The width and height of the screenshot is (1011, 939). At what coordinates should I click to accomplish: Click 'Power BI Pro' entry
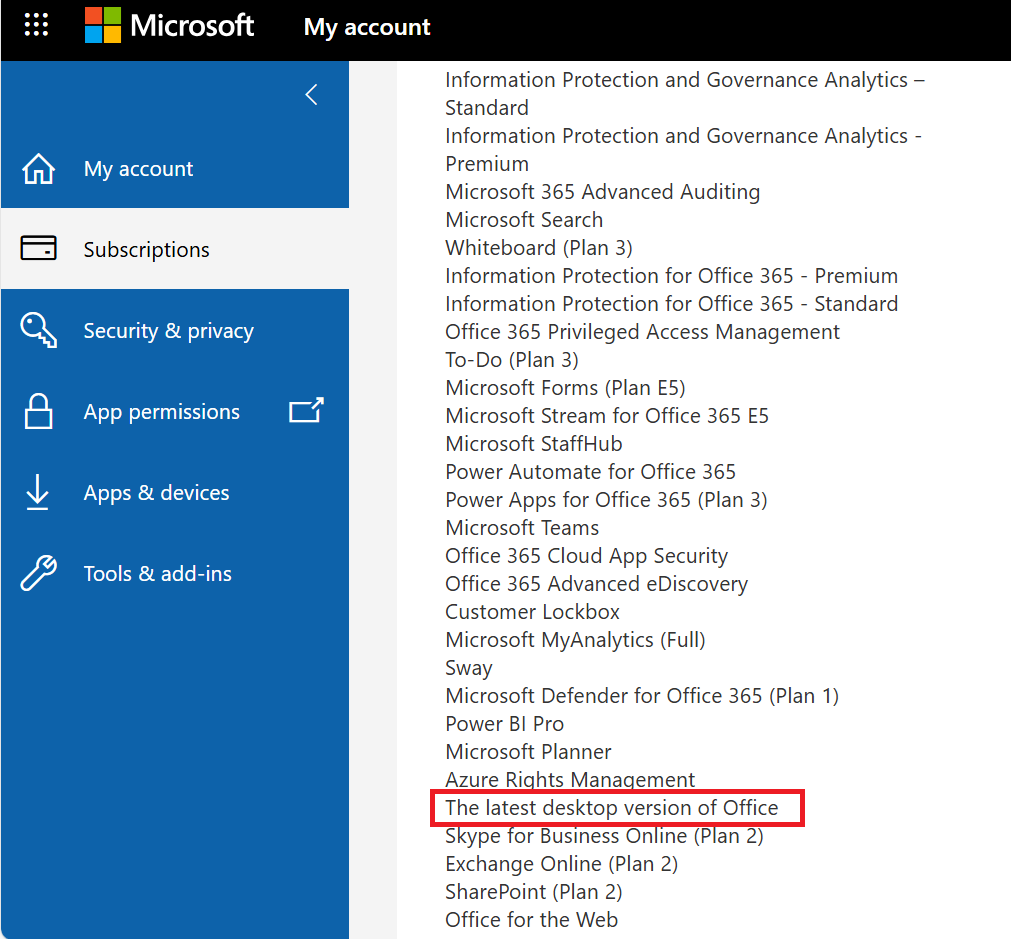click(505, 724)
